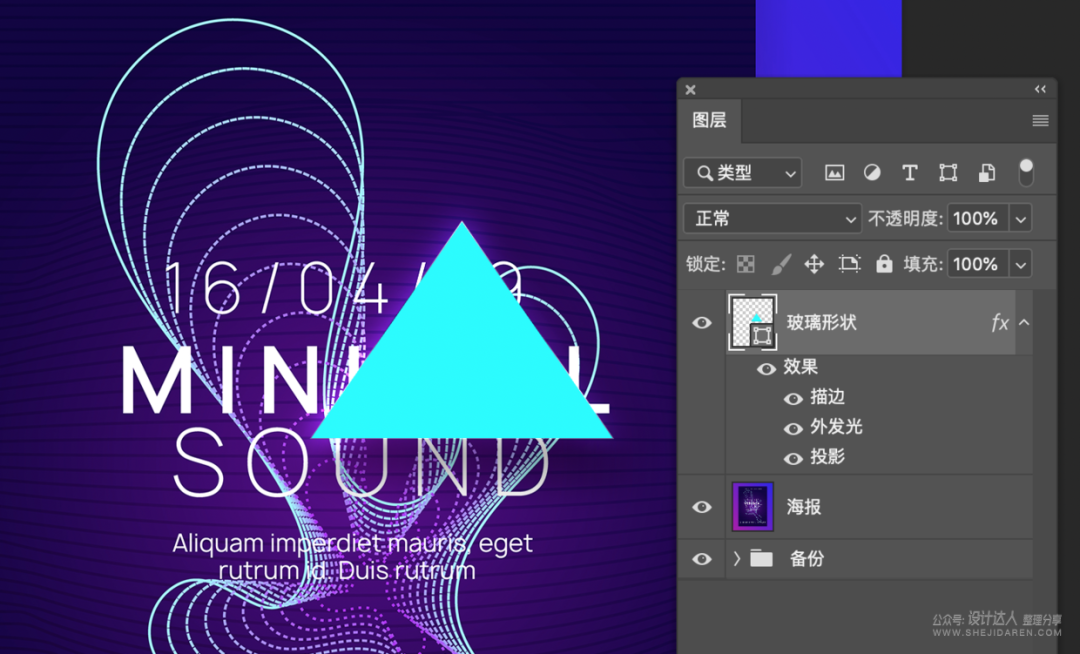Select the 玻璃形状 layer thumbnail
This screenshot has width=1080, height=654.
[x=752, y=322]
